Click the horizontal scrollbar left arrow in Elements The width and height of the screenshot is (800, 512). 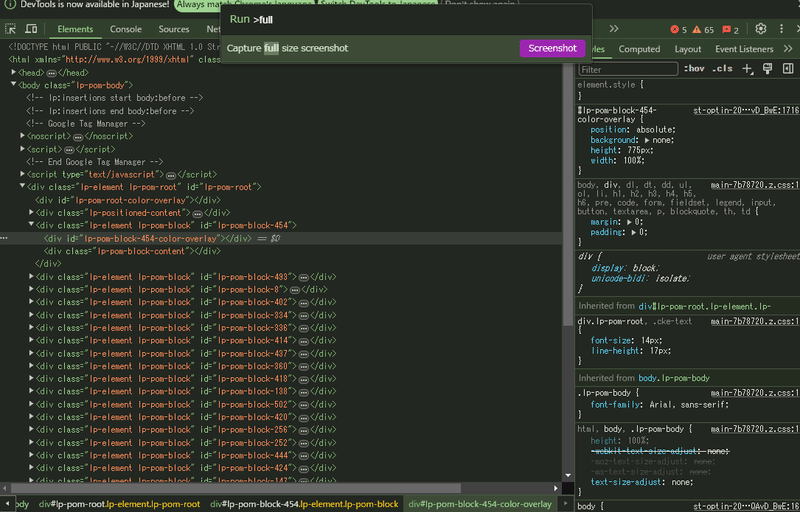4,488
